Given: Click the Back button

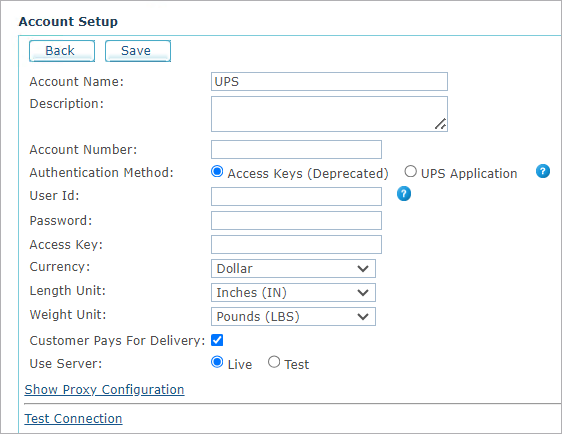Looking at the screenshot, I should [x=62, y=51].
